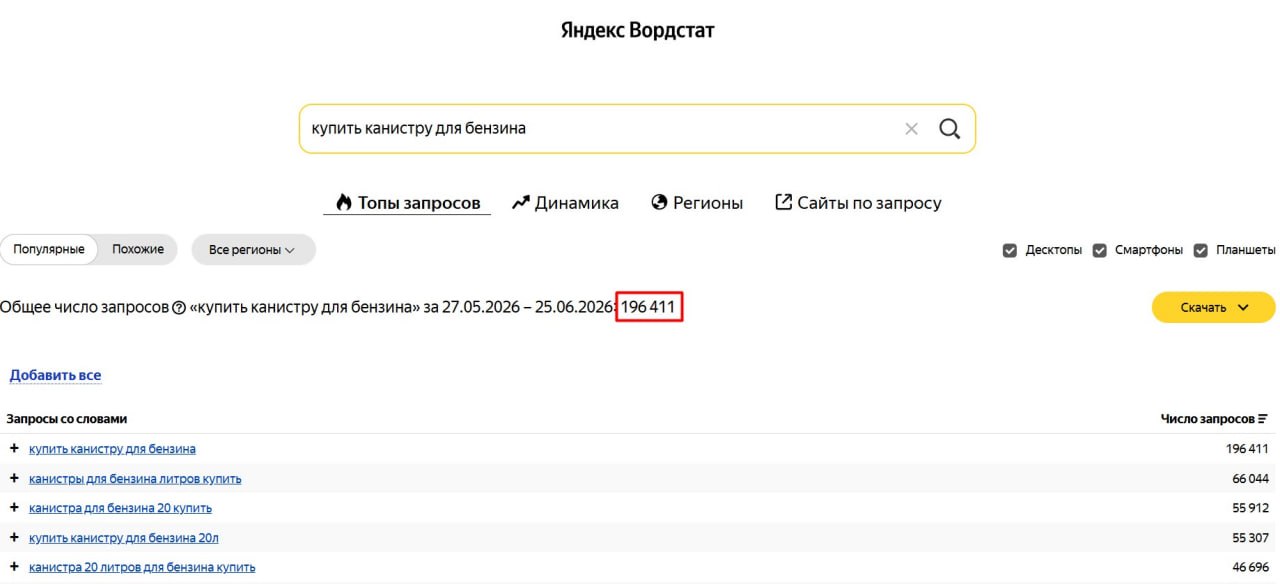
Task: Switch to the Регионы tab
Action: point(697,203)
